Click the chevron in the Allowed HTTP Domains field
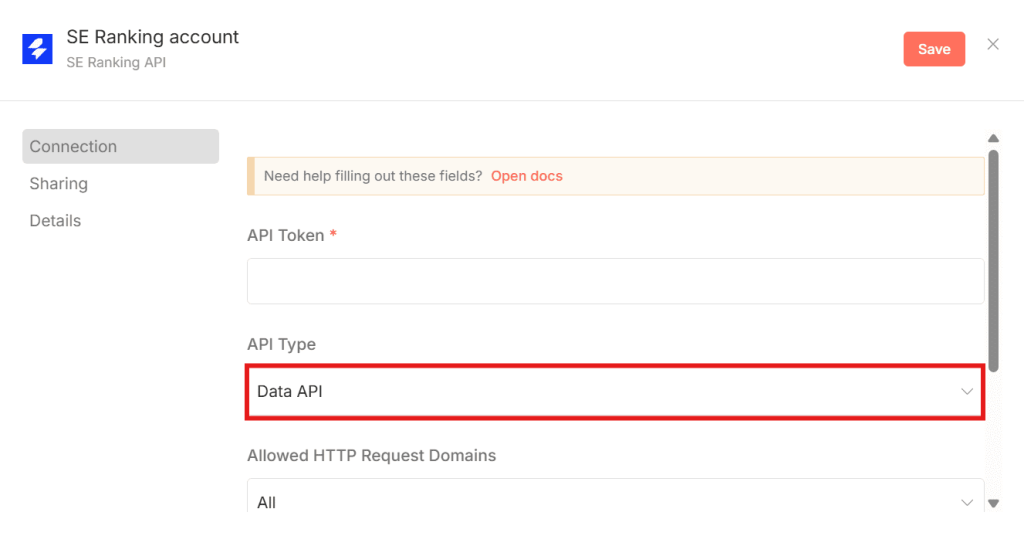This screenshot has height=536, width=1024. pos(966,502)
